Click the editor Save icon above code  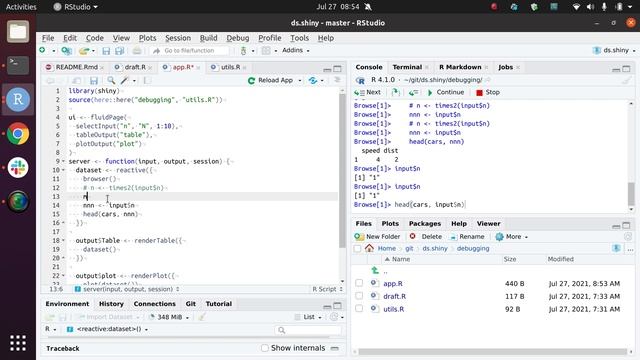[x=93, y=80]
